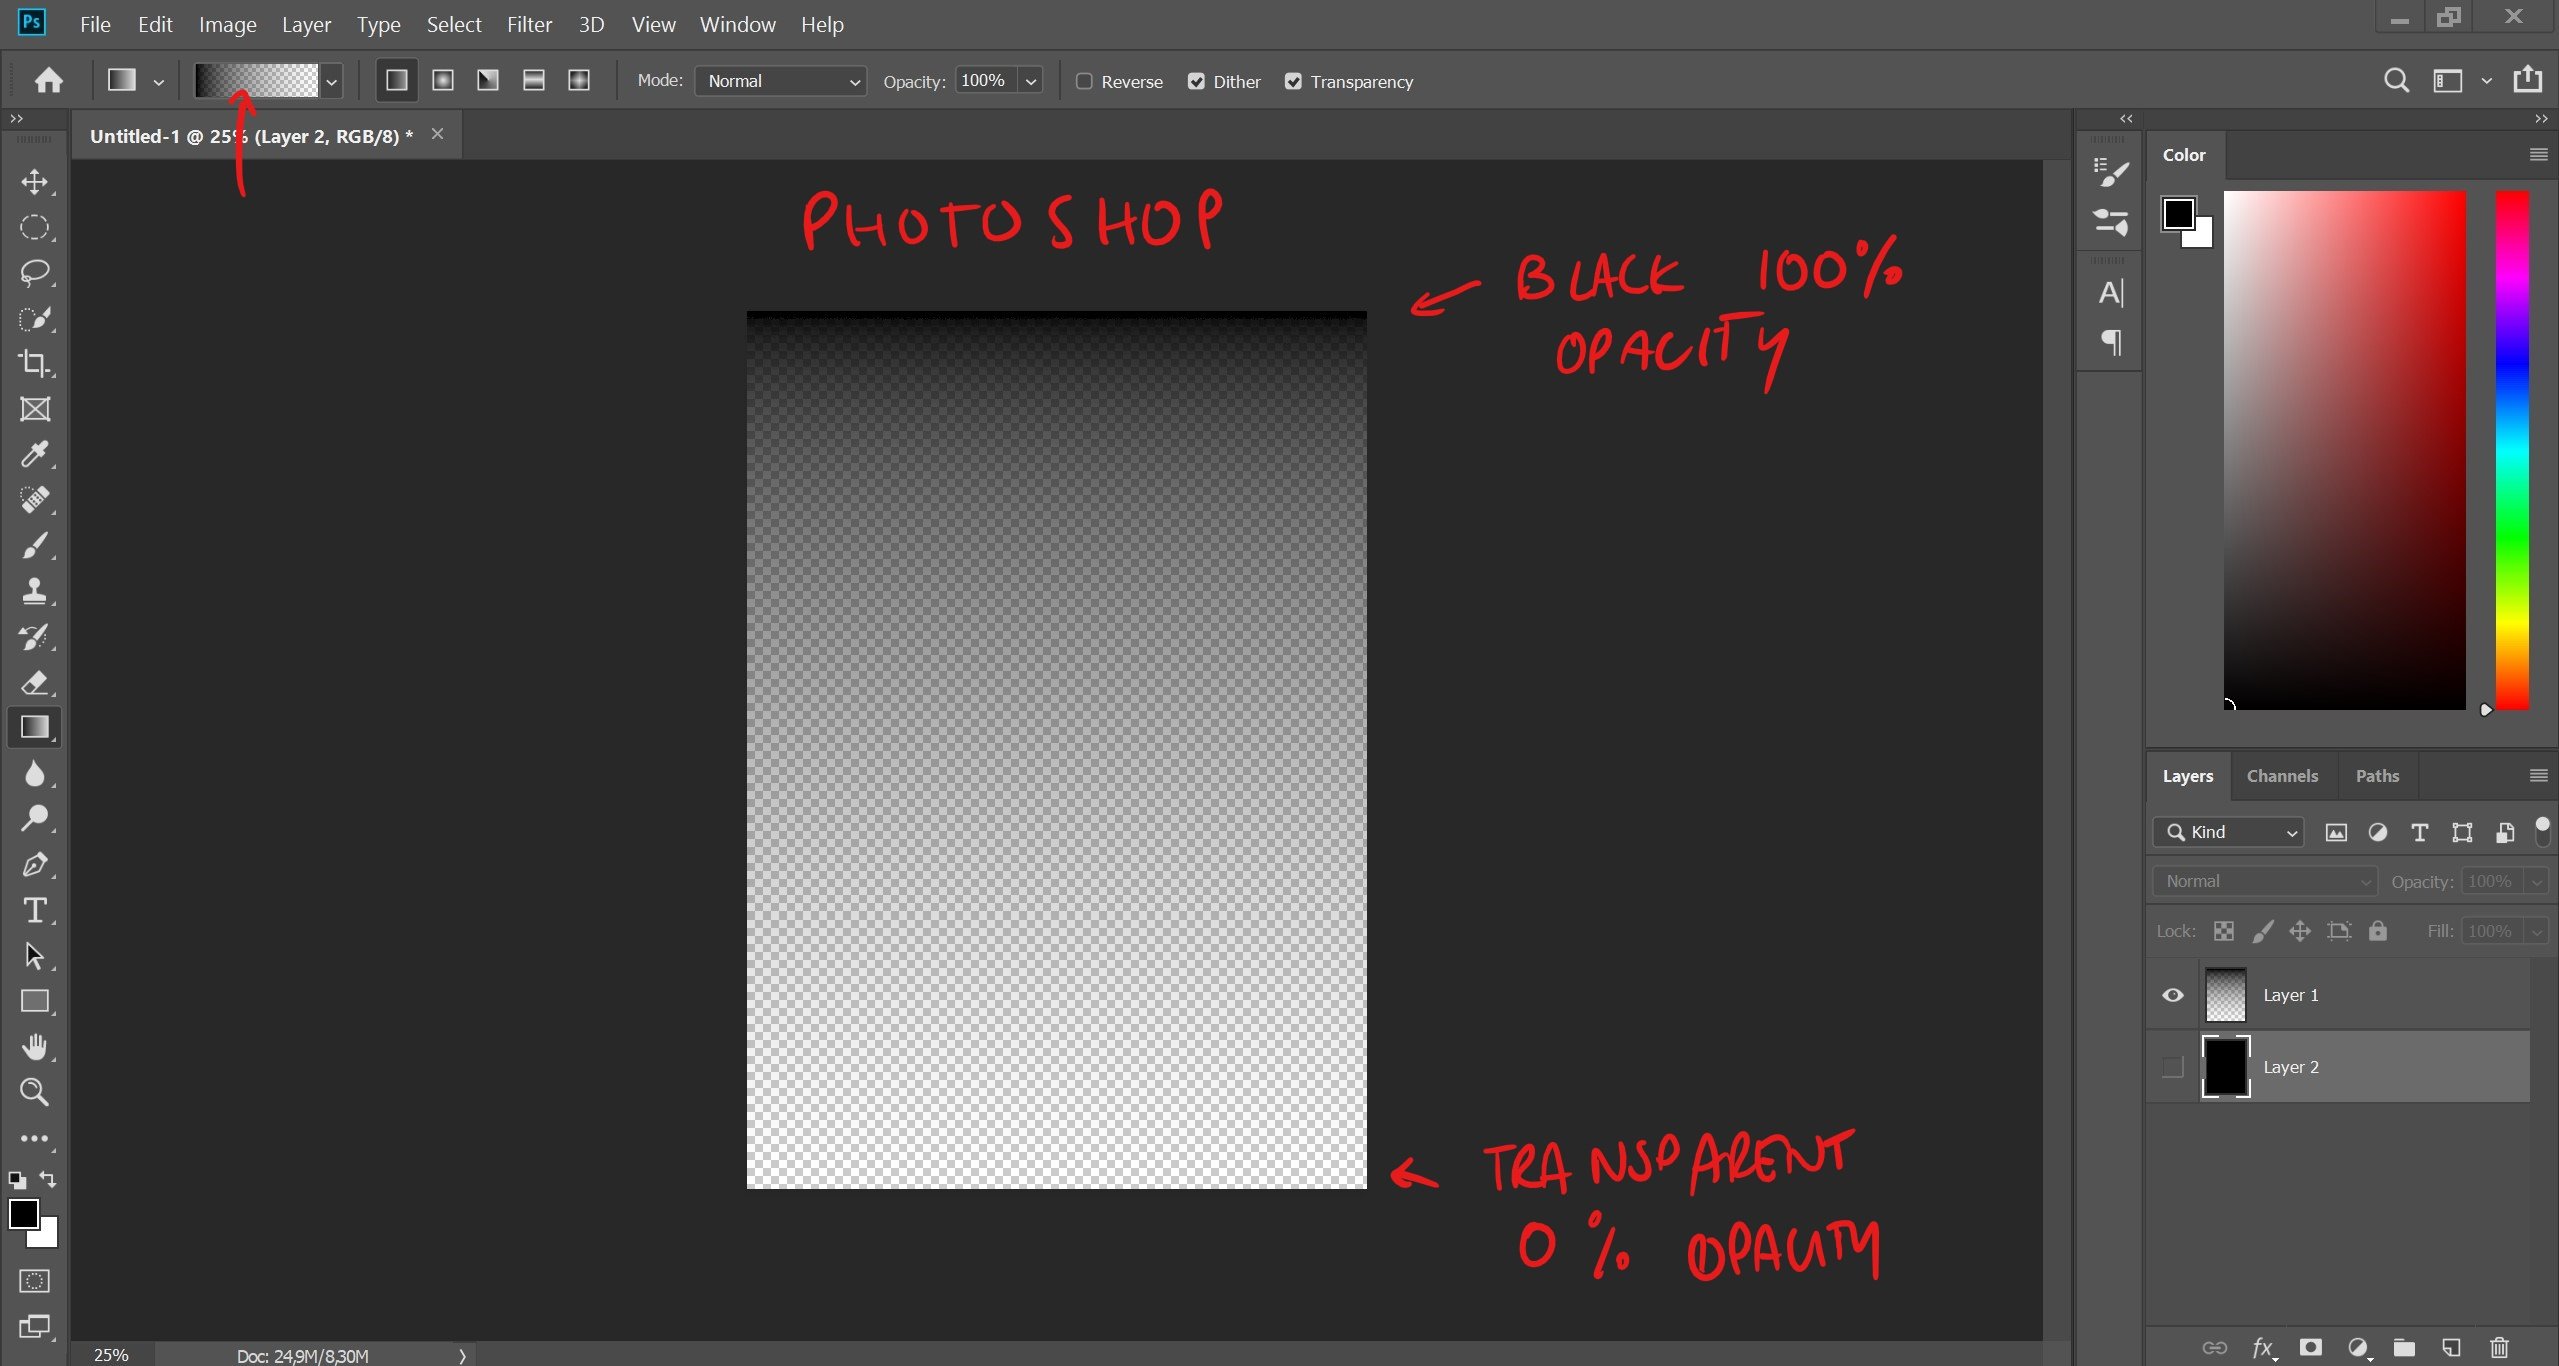2559x1366 pixels.
Task: Select the Path Selection tool
Action: (x=35, y=956)
